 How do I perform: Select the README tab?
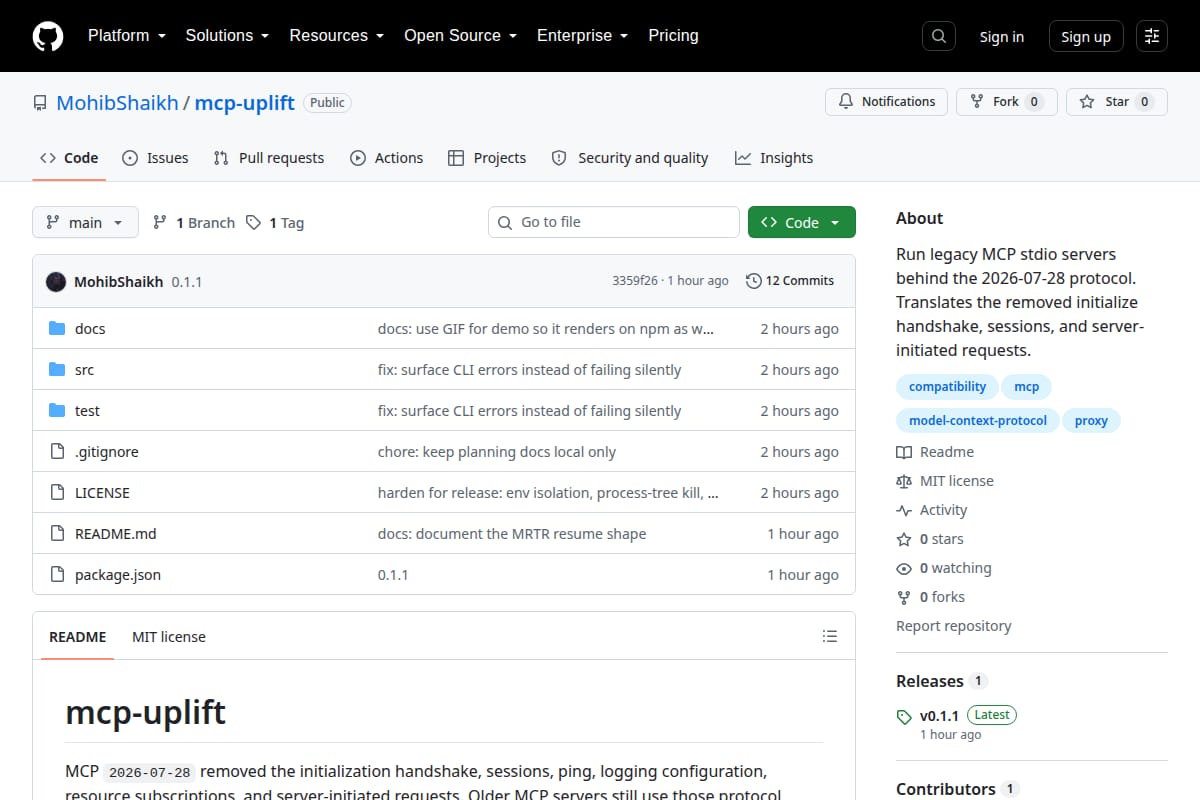point(77,637)
